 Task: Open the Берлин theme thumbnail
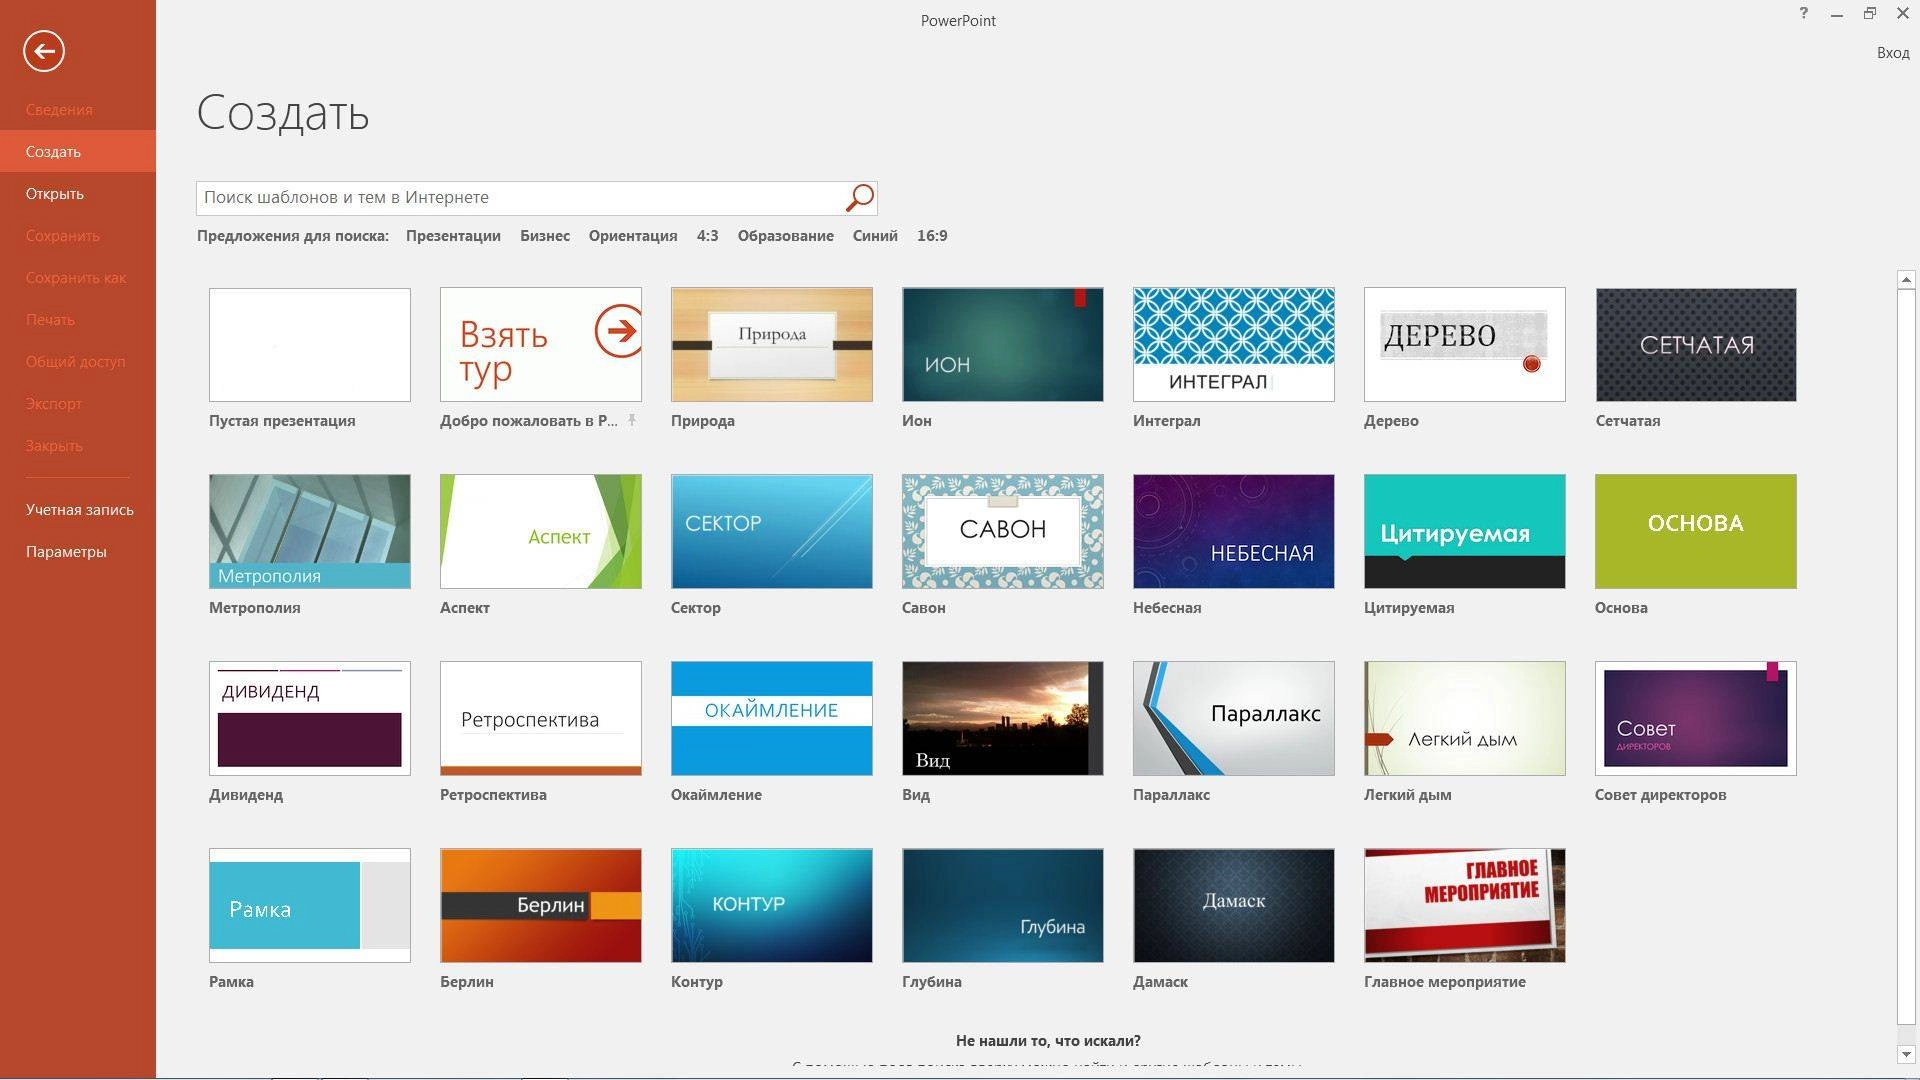coord(541,906)
